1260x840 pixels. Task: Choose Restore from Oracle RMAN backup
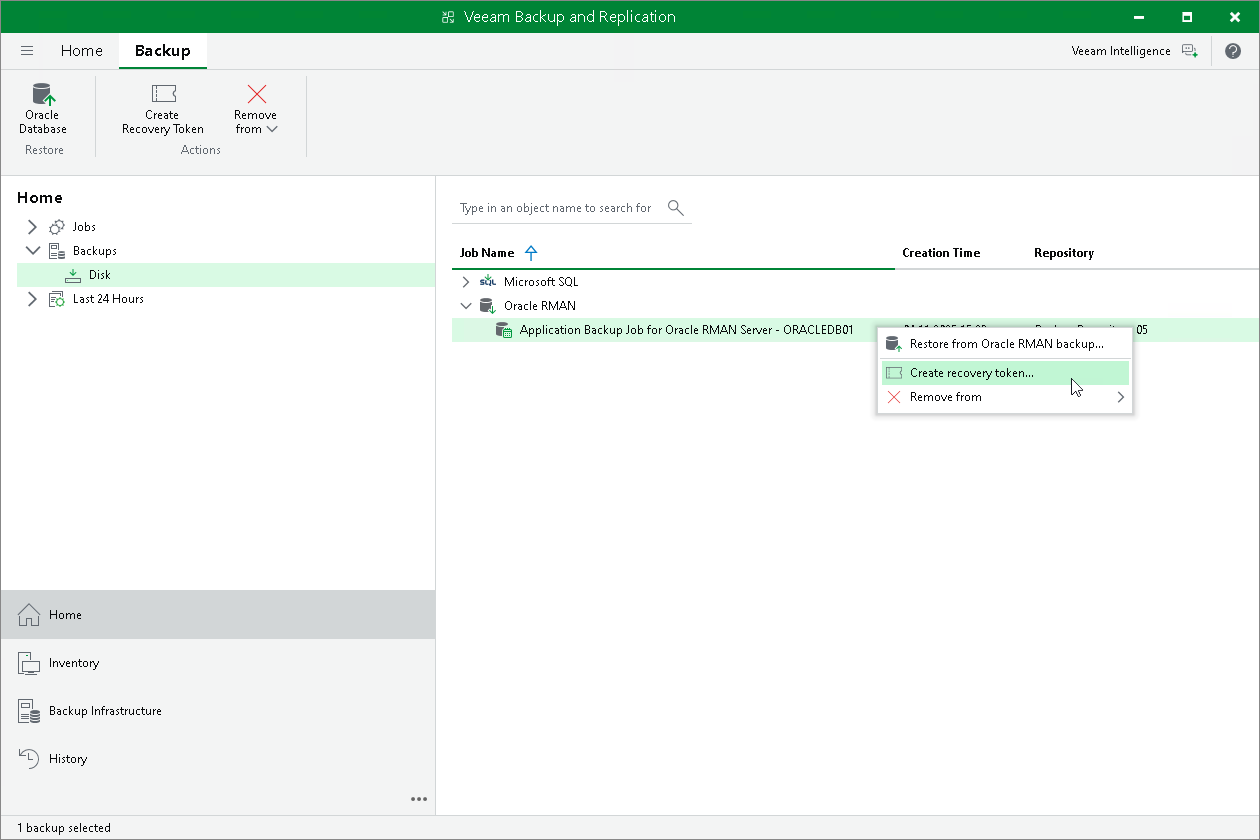[1005, 344]
